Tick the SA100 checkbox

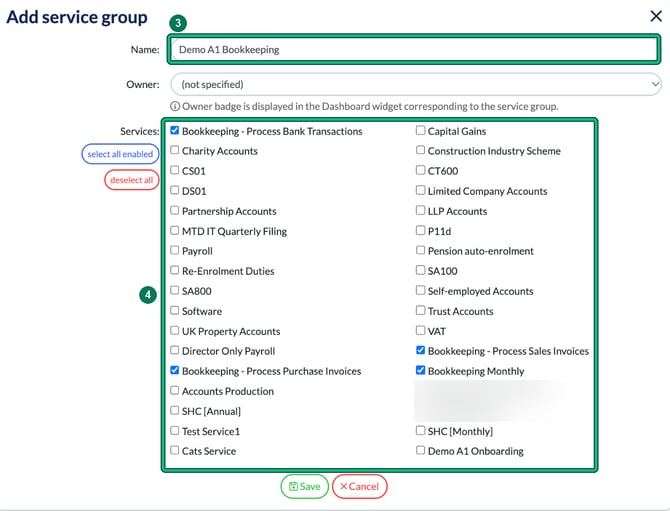tap(420, 270)
